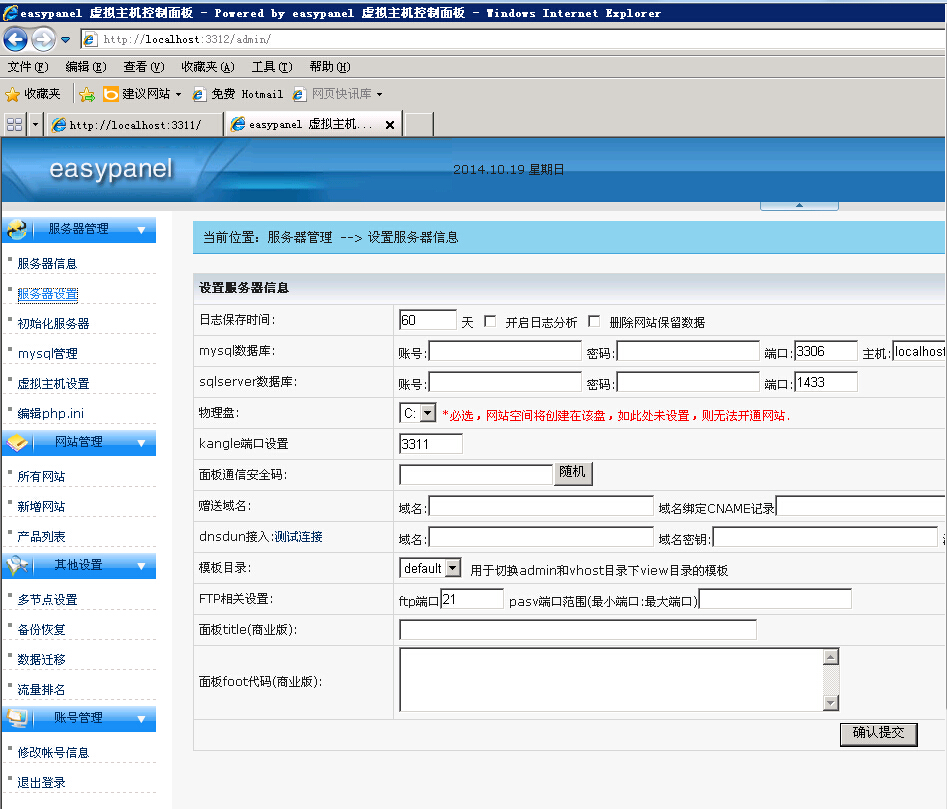Screen dimensions: 947x809
Task: Open the 多节点设置 sidebar link
Action: coord(47,600)
